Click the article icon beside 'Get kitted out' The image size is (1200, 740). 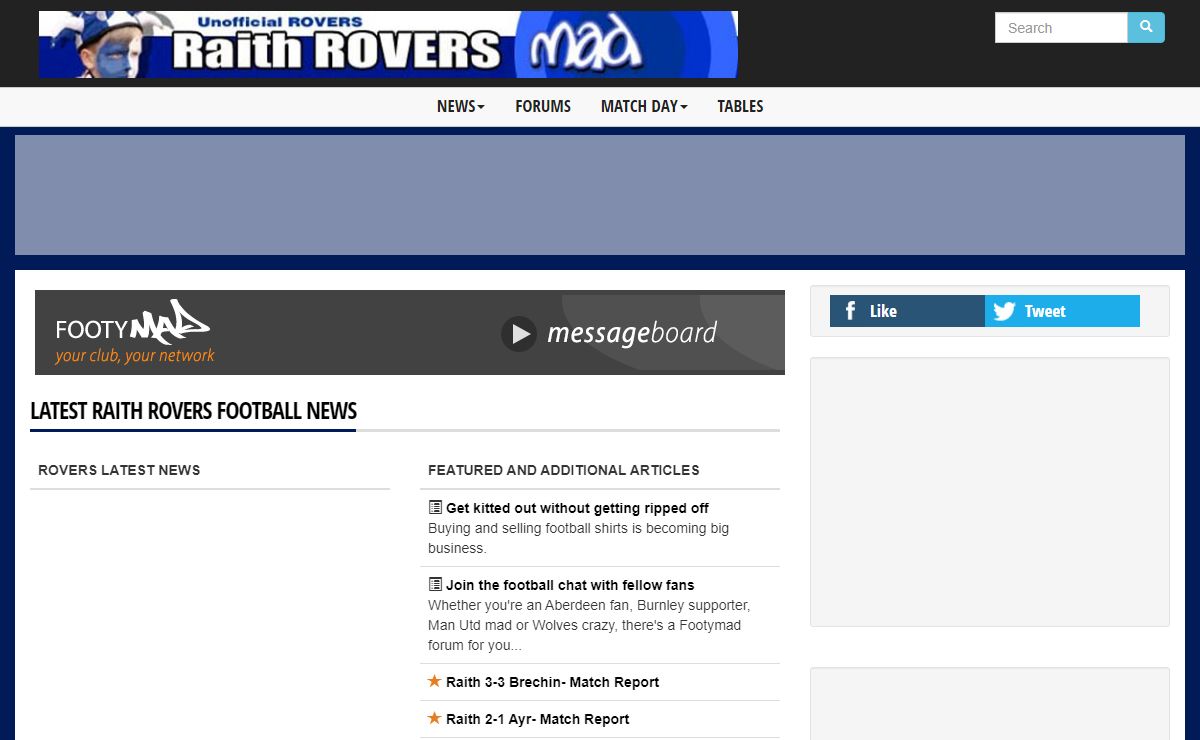click(435, 507)
